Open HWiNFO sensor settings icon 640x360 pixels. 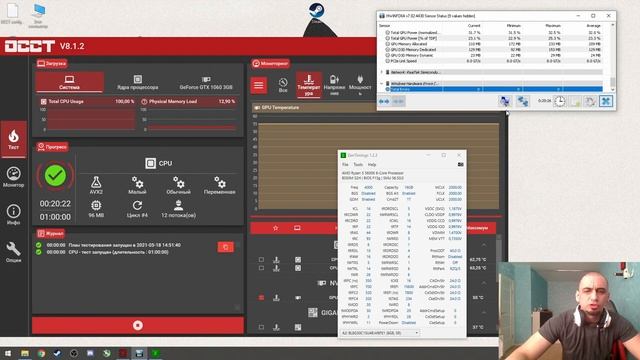tap(590, 101)
